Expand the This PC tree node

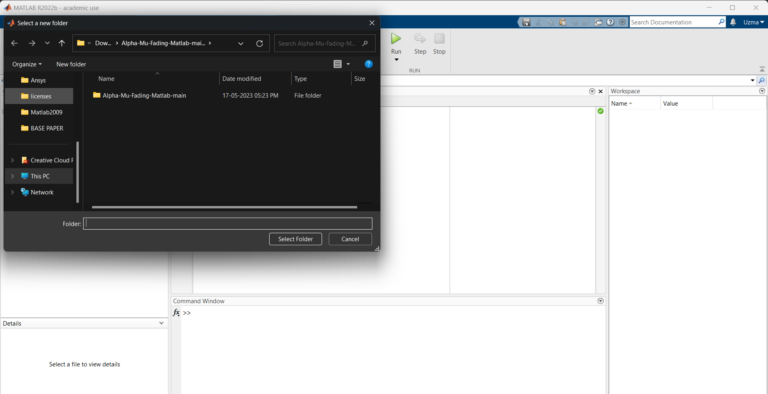click(x=12, y=176)
